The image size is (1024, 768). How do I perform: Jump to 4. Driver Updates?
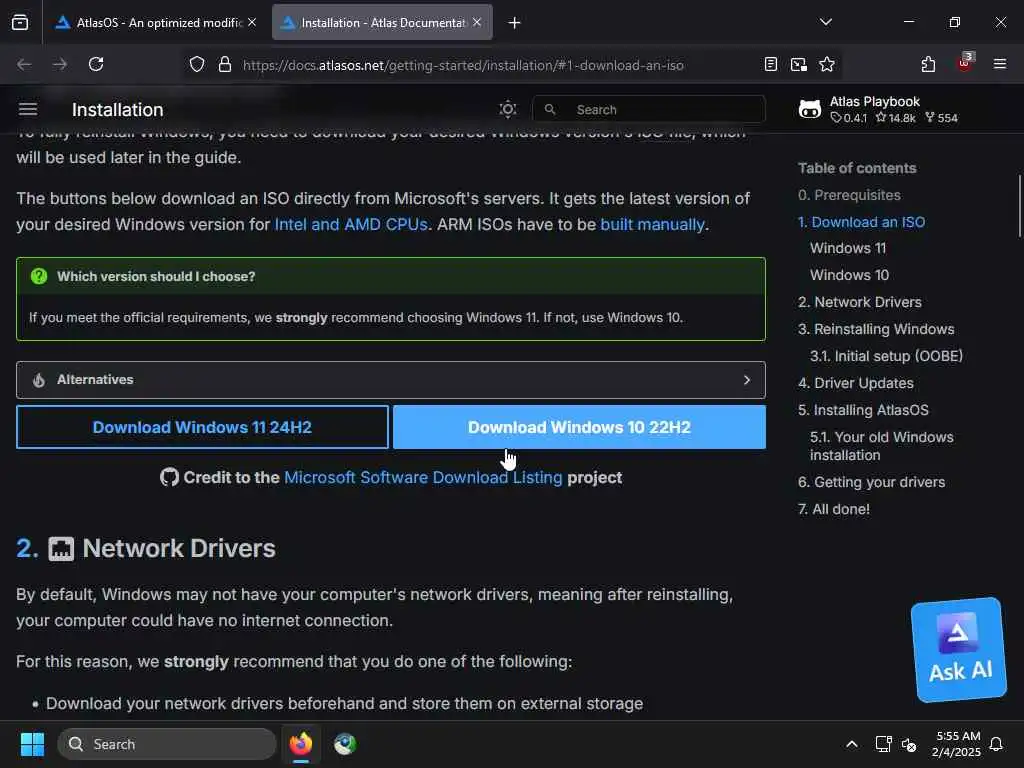856,383
